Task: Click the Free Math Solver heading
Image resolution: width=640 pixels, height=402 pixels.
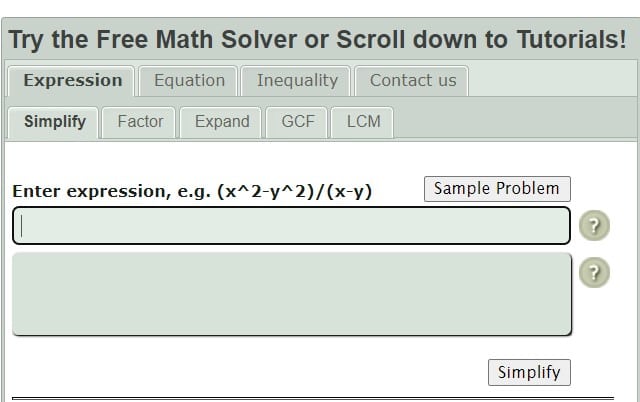Action: [x=317, y=40]
